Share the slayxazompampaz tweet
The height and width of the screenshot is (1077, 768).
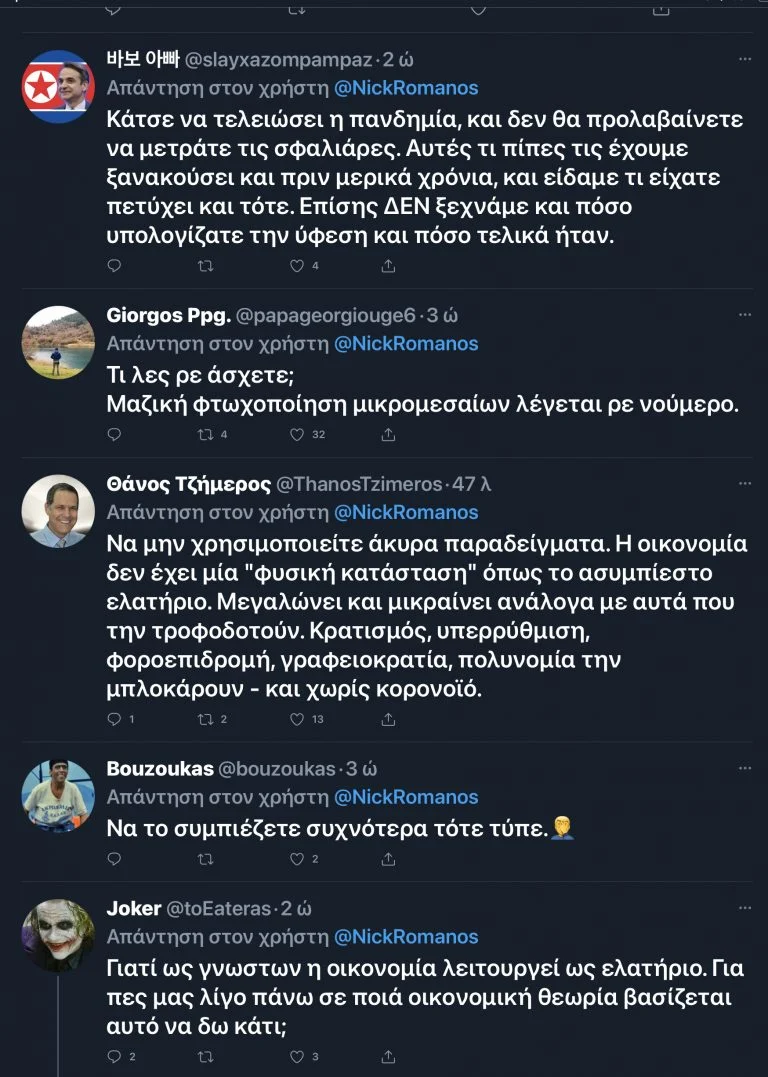click(x=388, y=266)
